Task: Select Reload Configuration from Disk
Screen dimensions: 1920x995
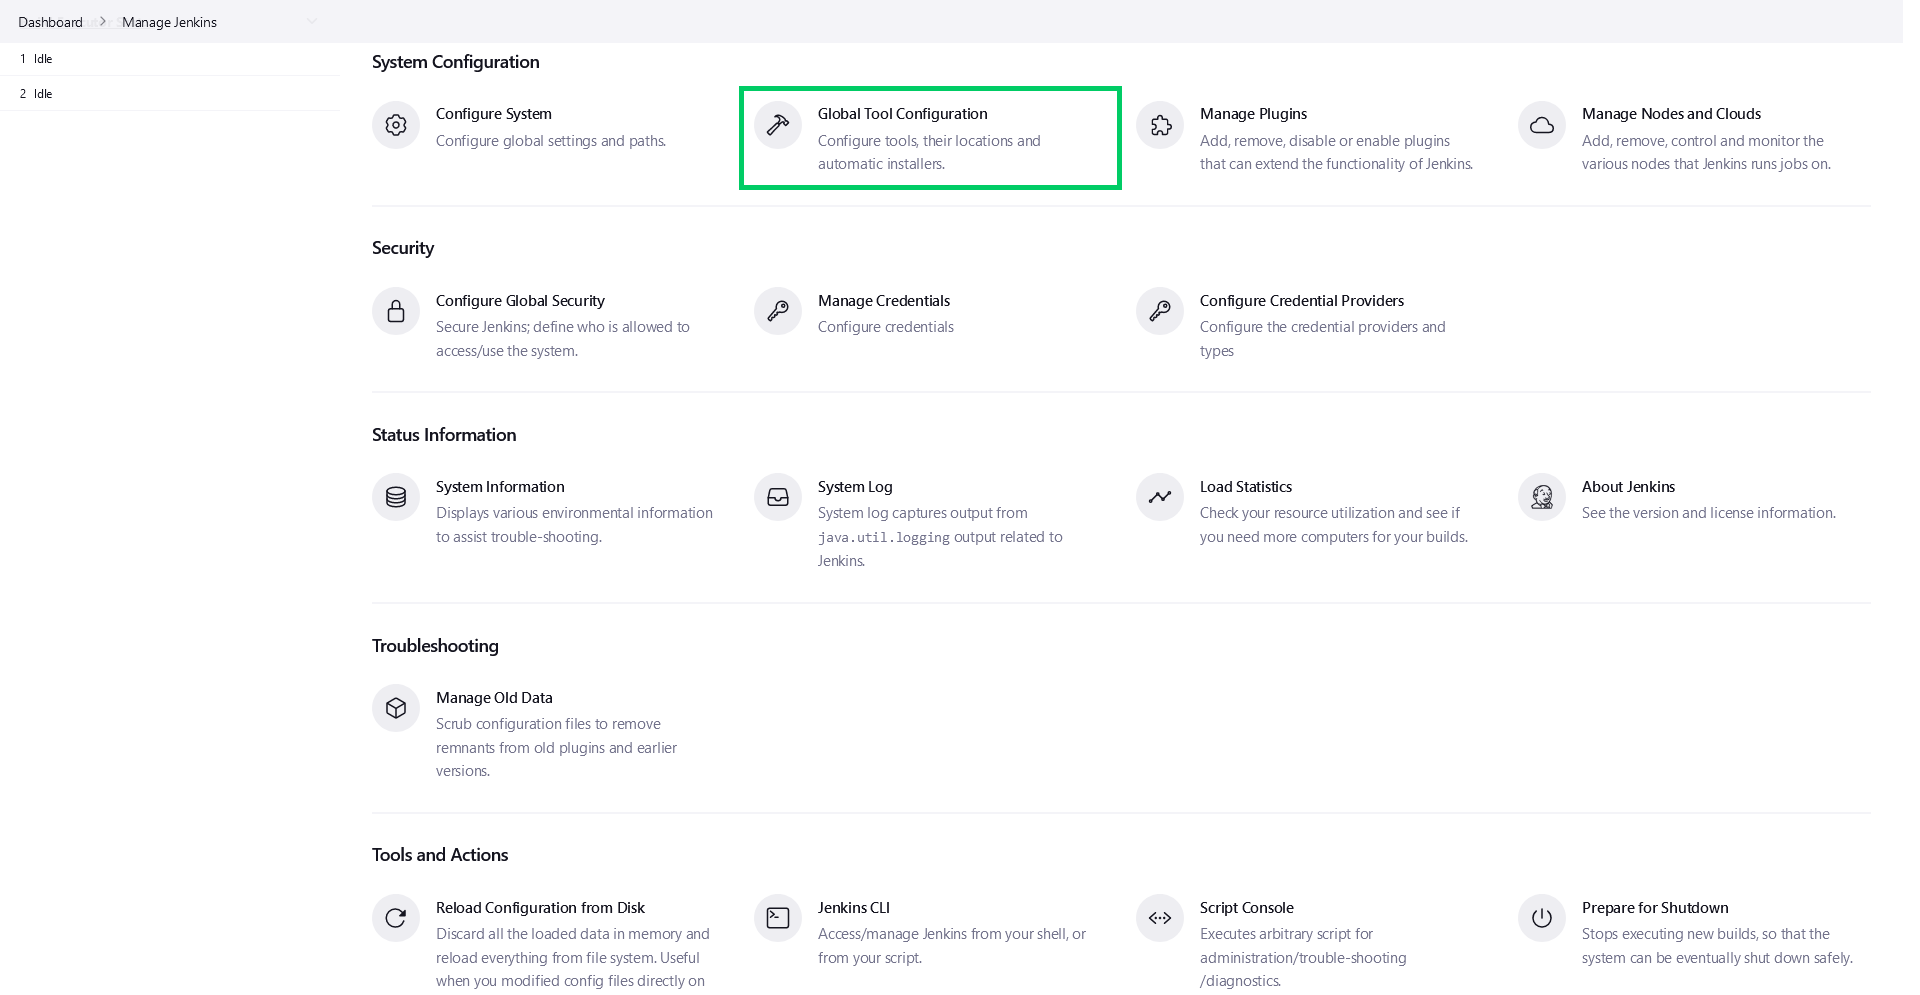Action: point(540,908)
